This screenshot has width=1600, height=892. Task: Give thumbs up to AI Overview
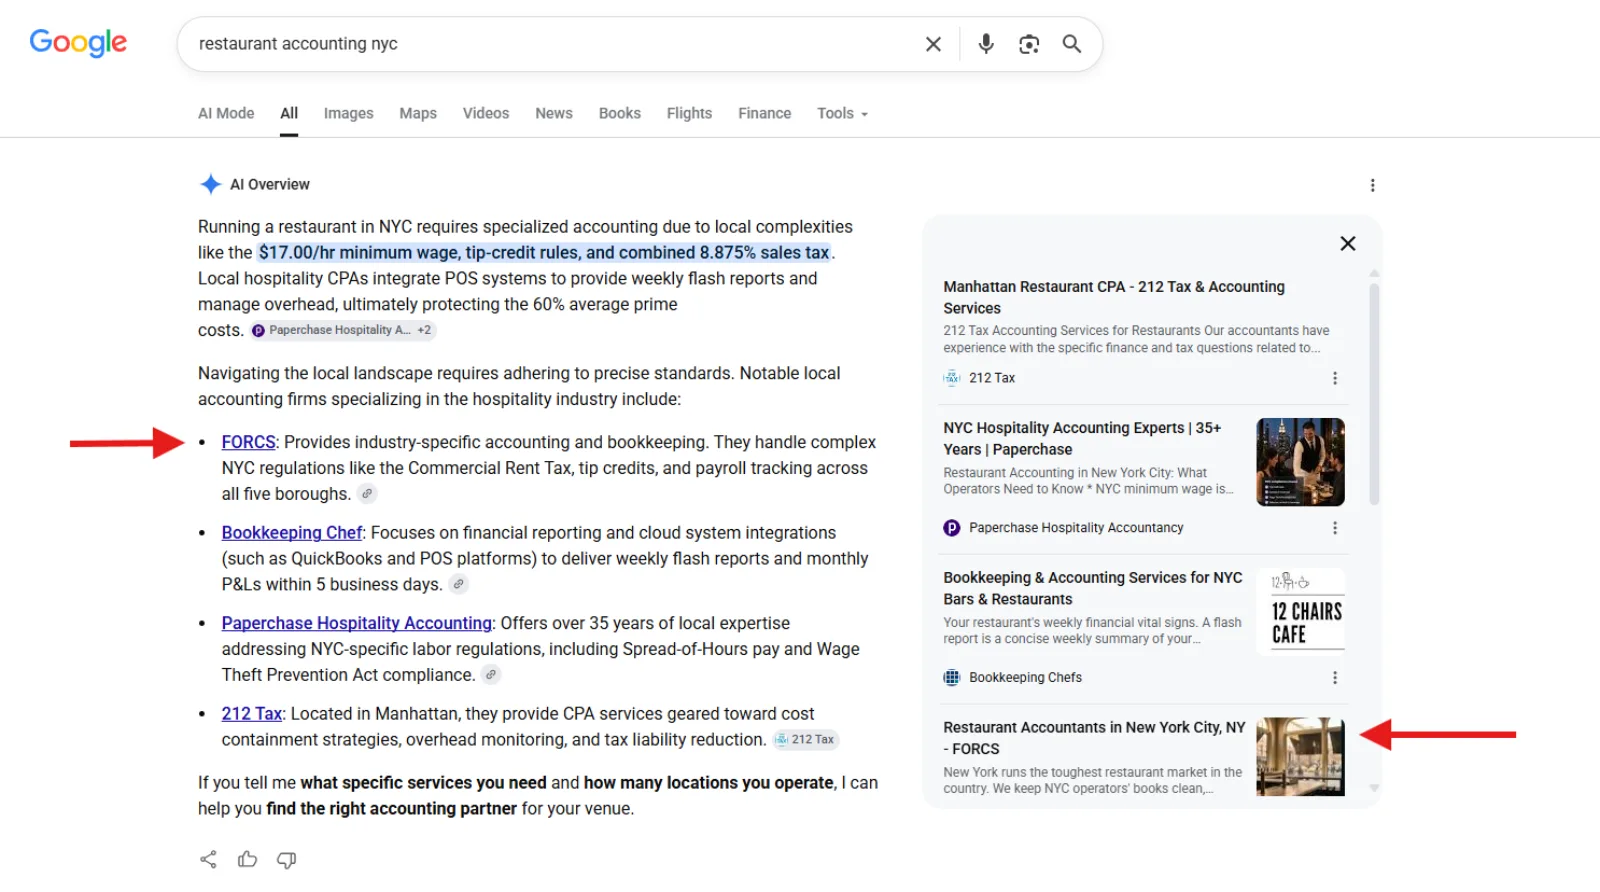247,859
